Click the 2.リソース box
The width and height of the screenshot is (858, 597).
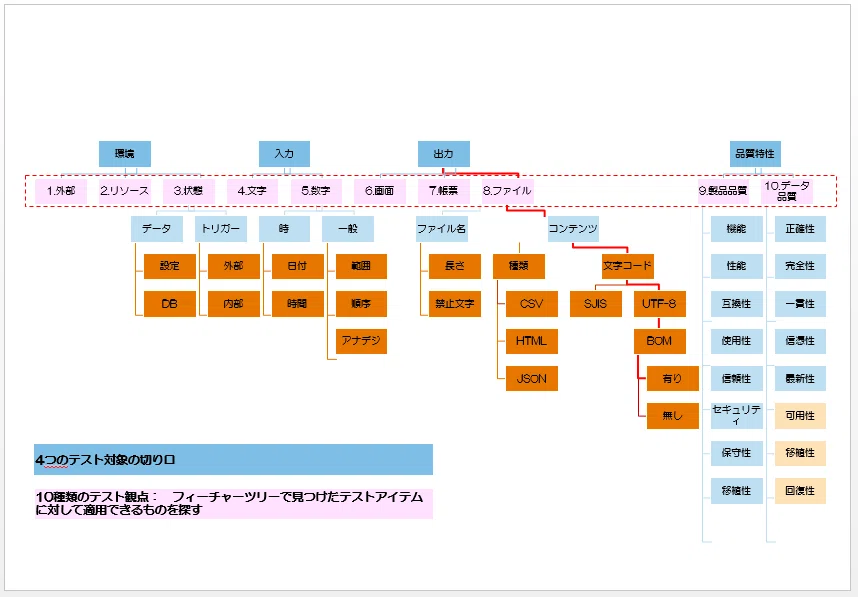click(125, 191)
